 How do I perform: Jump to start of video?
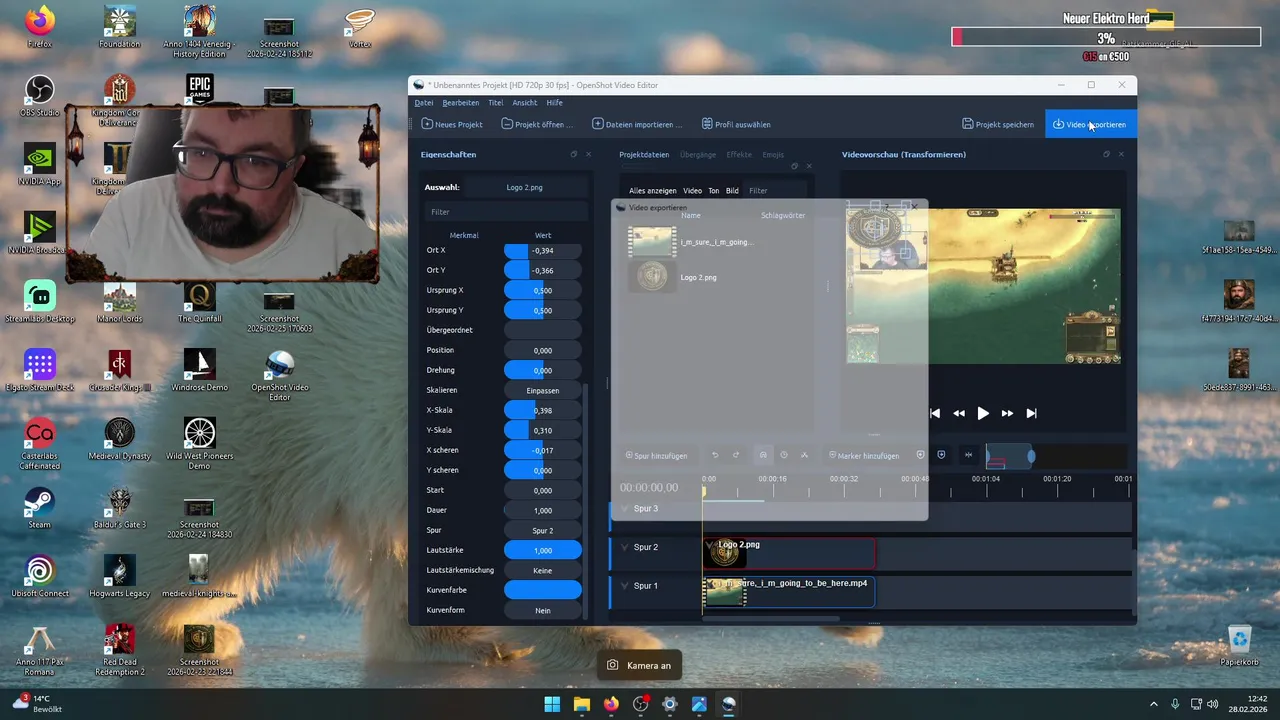pyautogui.click(x=935, y=413)
